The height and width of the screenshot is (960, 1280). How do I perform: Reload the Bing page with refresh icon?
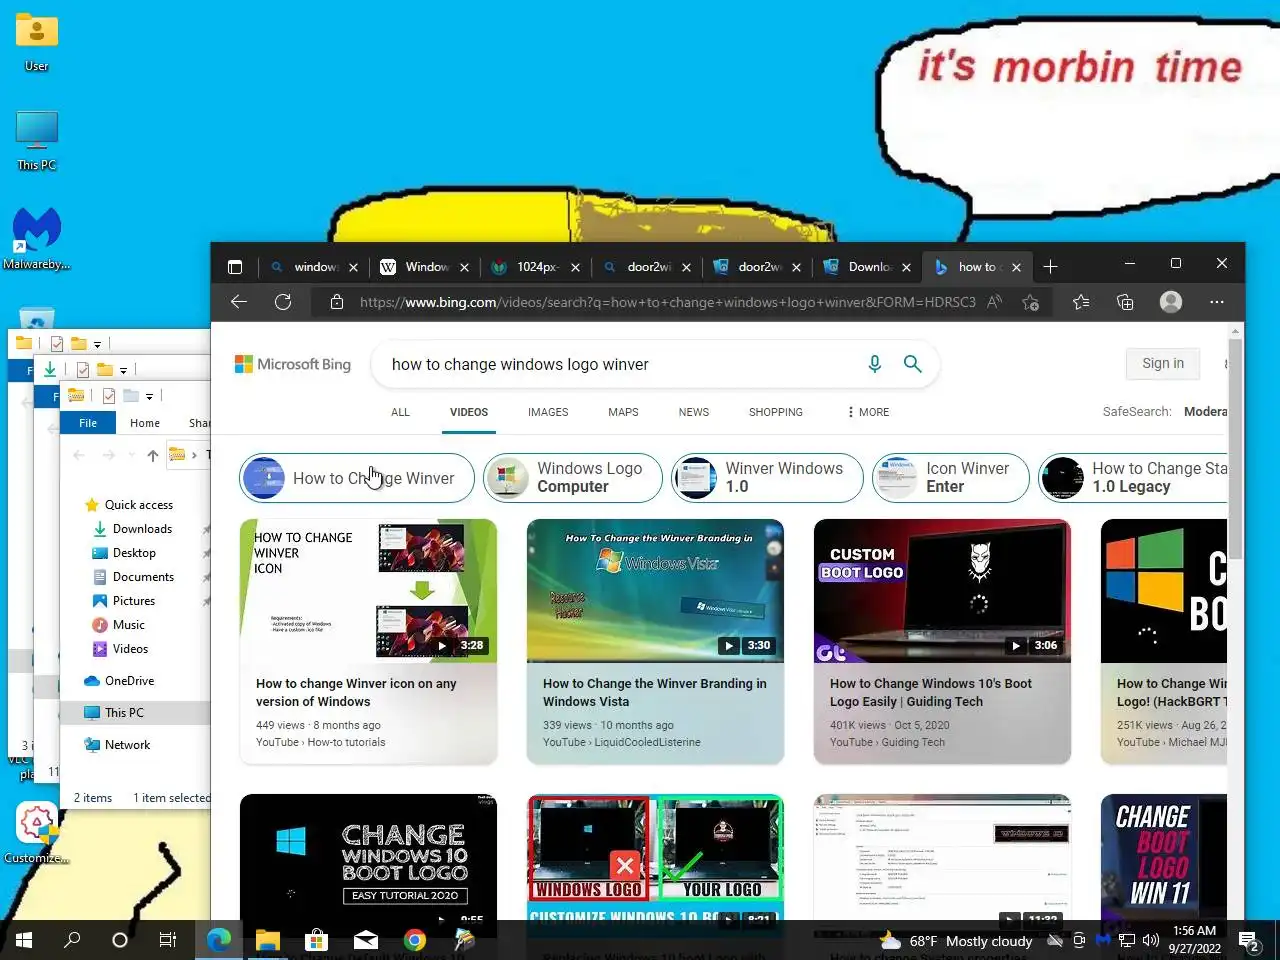(283, 302)
